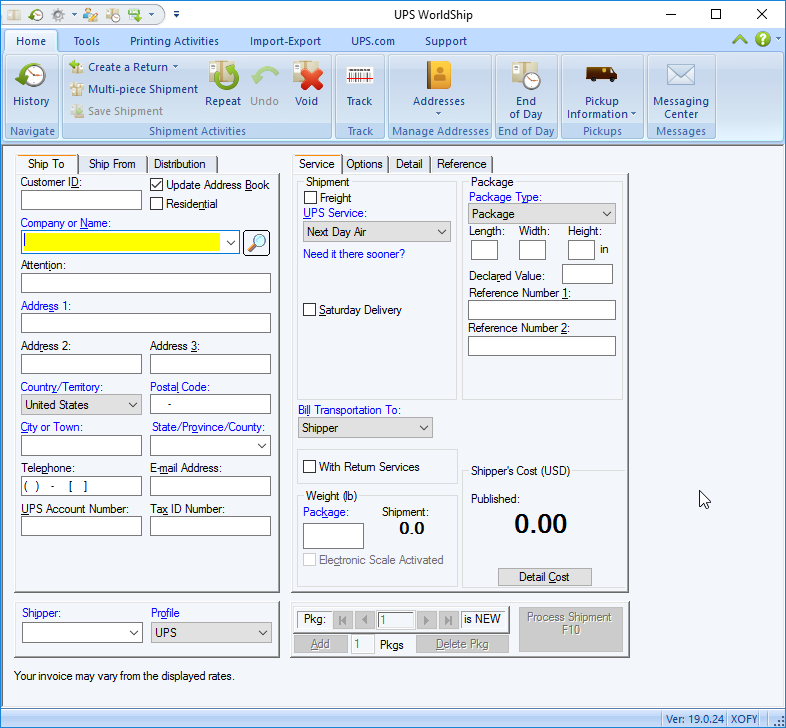Enable Saturday Delivery
Viewport: 786px width, 728px height.
click(310, 309)
